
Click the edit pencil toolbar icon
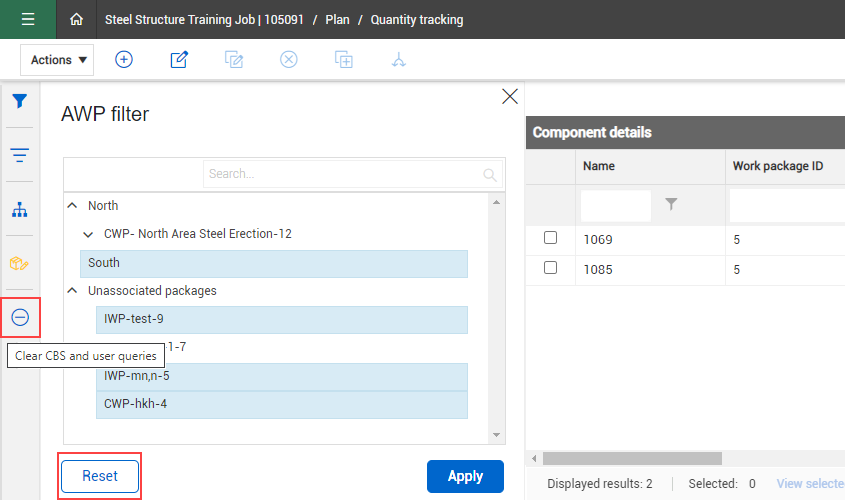179,59
